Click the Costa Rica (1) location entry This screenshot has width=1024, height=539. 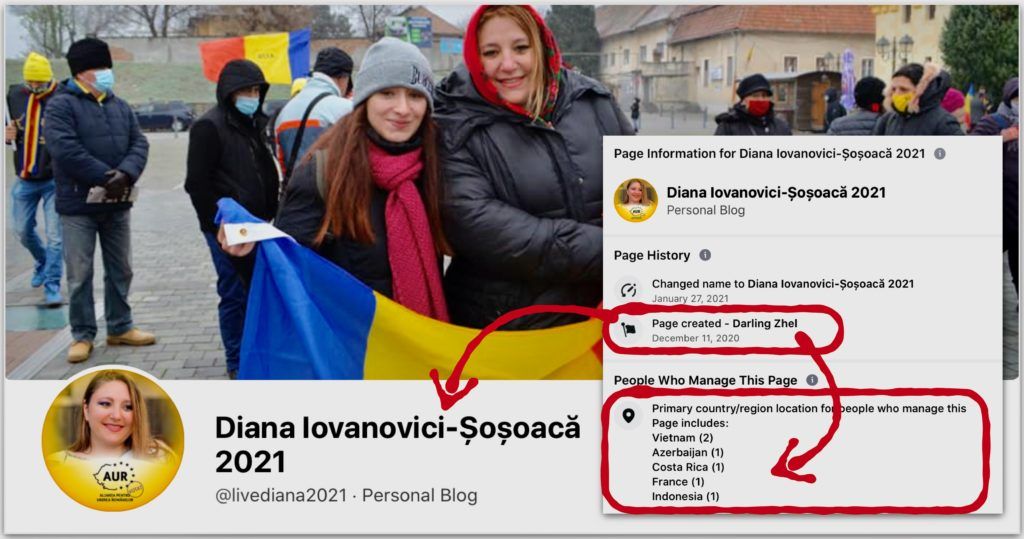coord(688,467)
